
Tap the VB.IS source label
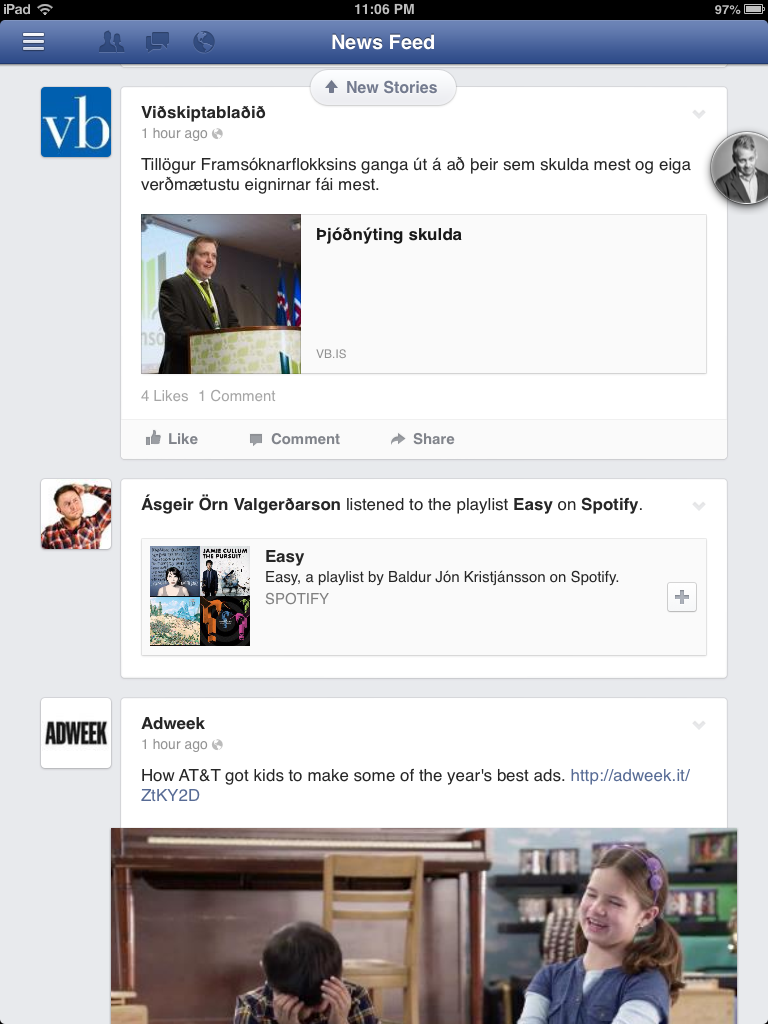coord(331,354)
